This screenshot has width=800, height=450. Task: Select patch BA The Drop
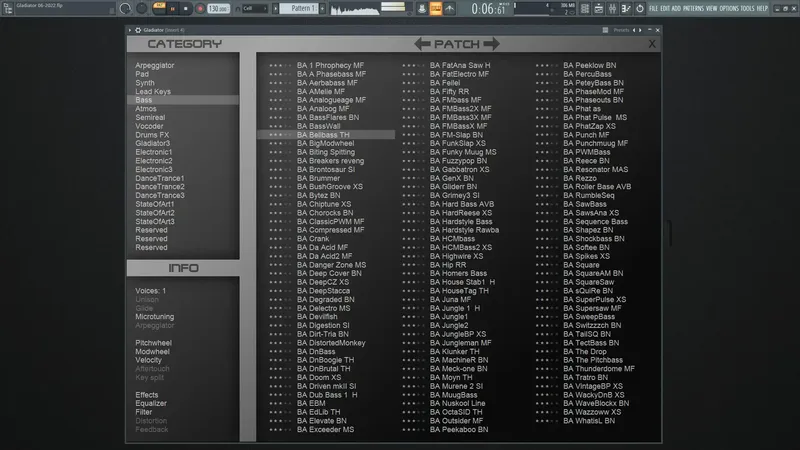click(x=585, y=352)
